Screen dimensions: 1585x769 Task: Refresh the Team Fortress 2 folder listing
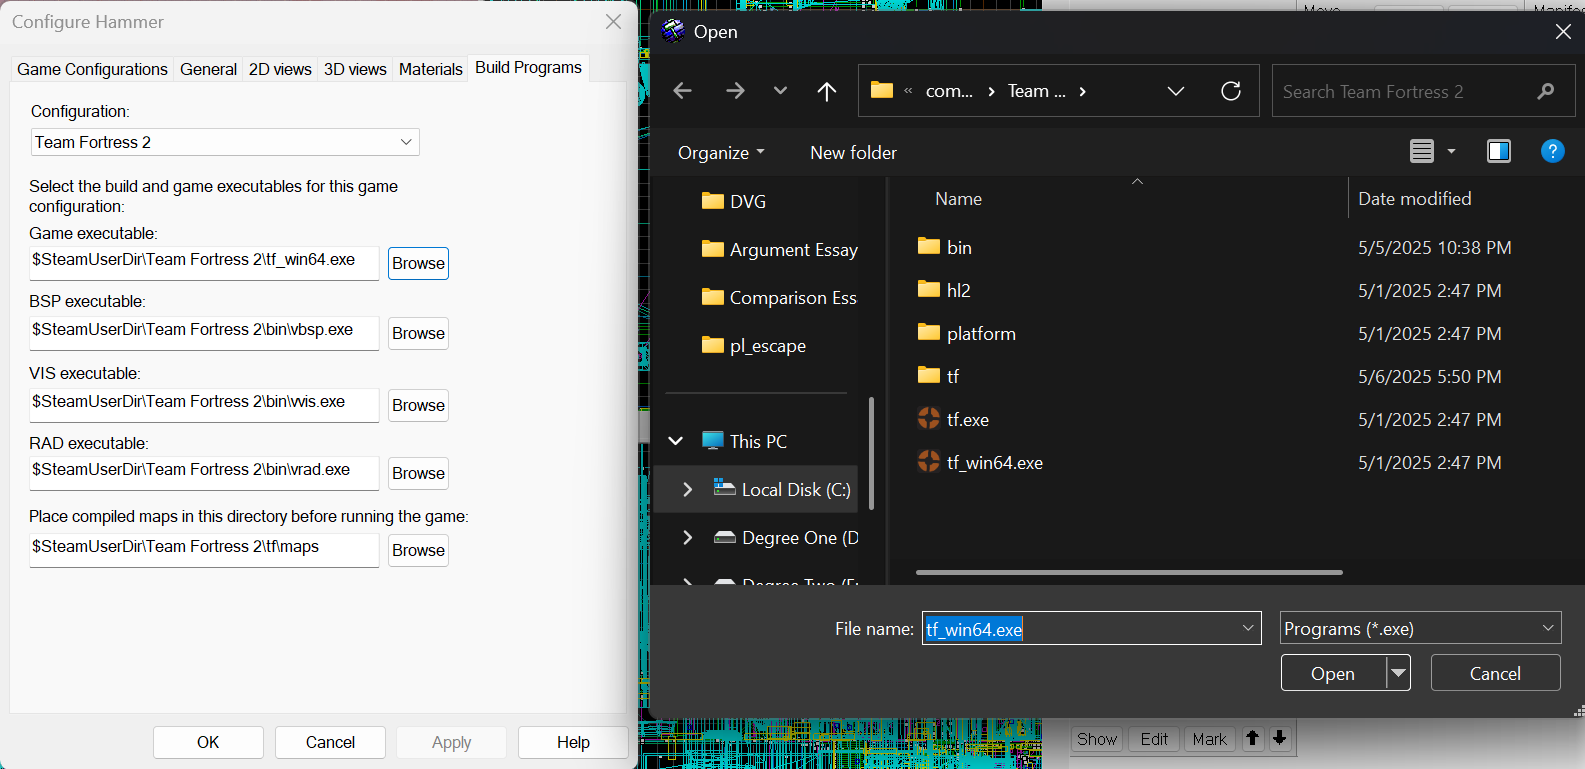1231,91
